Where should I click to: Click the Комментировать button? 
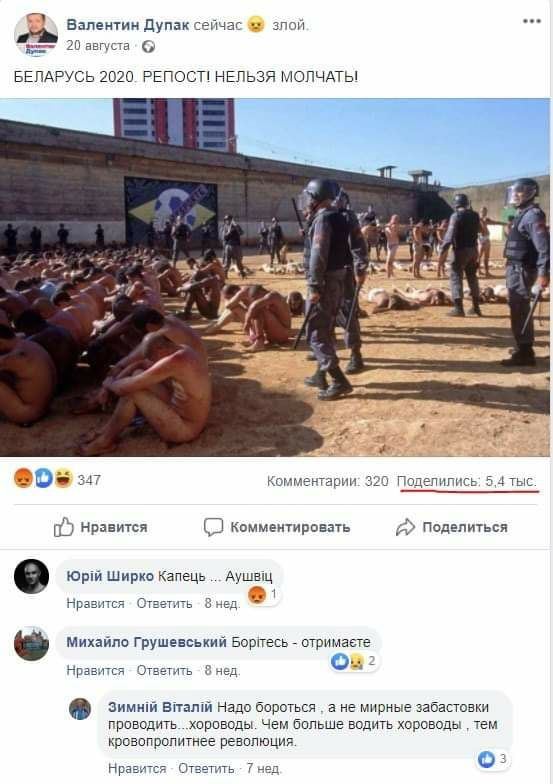pos(276,527)
